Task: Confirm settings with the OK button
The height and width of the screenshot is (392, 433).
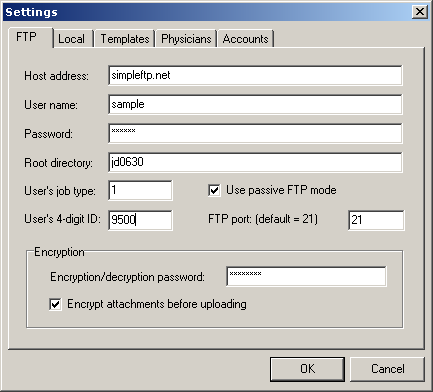Action: [x=307, y=369]
